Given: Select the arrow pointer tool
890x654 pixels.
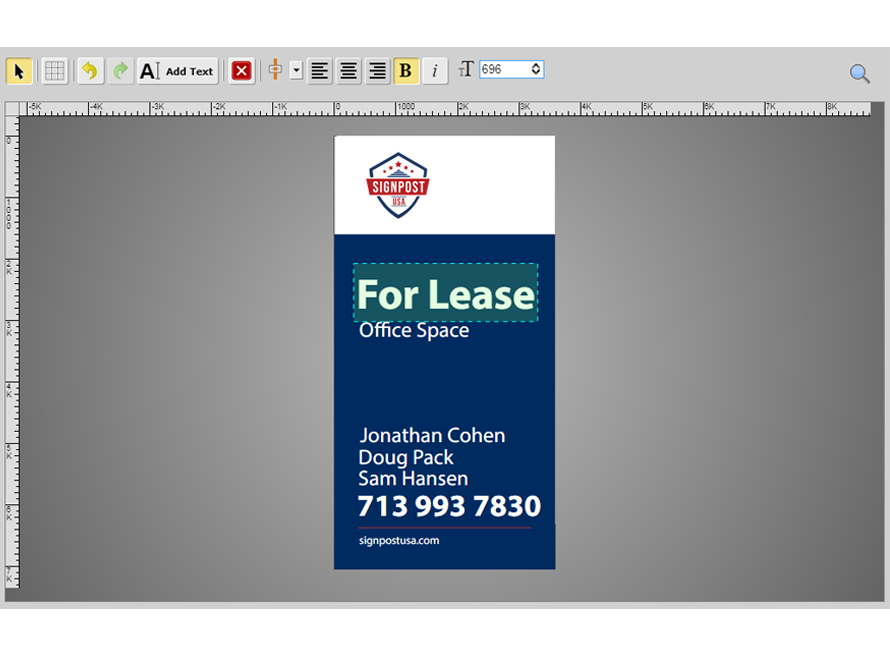Looking at the screenshot, I should pyautogui.click(x=19, y=71).
